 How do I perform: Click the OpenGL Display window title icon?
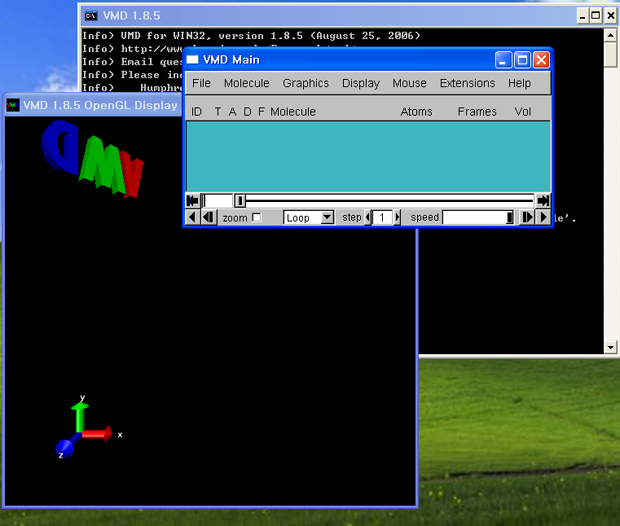click(13, 105)
